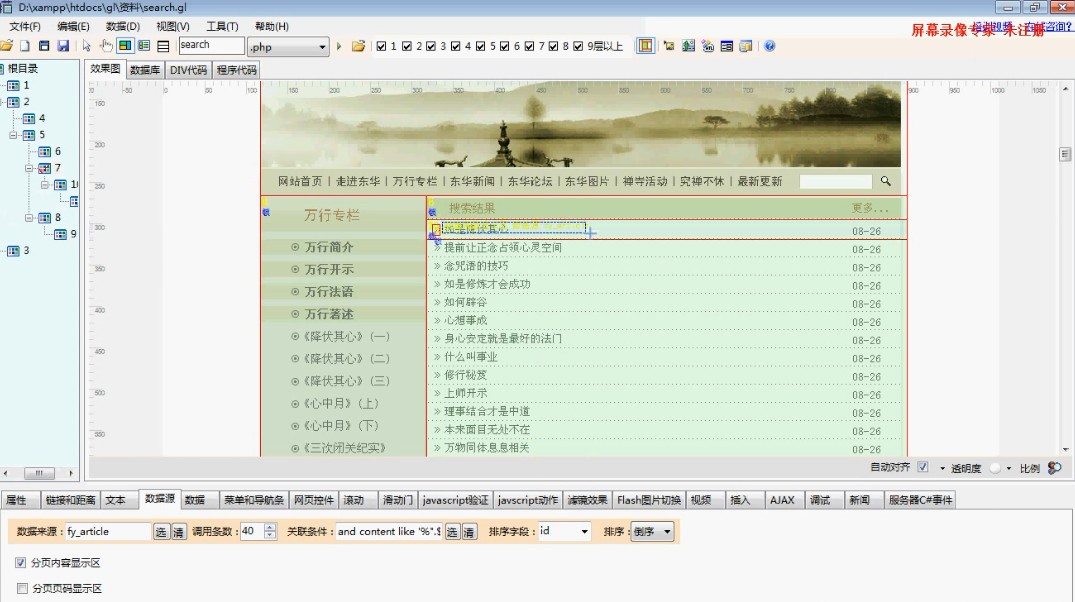Screen dimensions: 1075x602
Task: Click the 数据来源 fy_article input field
Action: click(108, 531)
